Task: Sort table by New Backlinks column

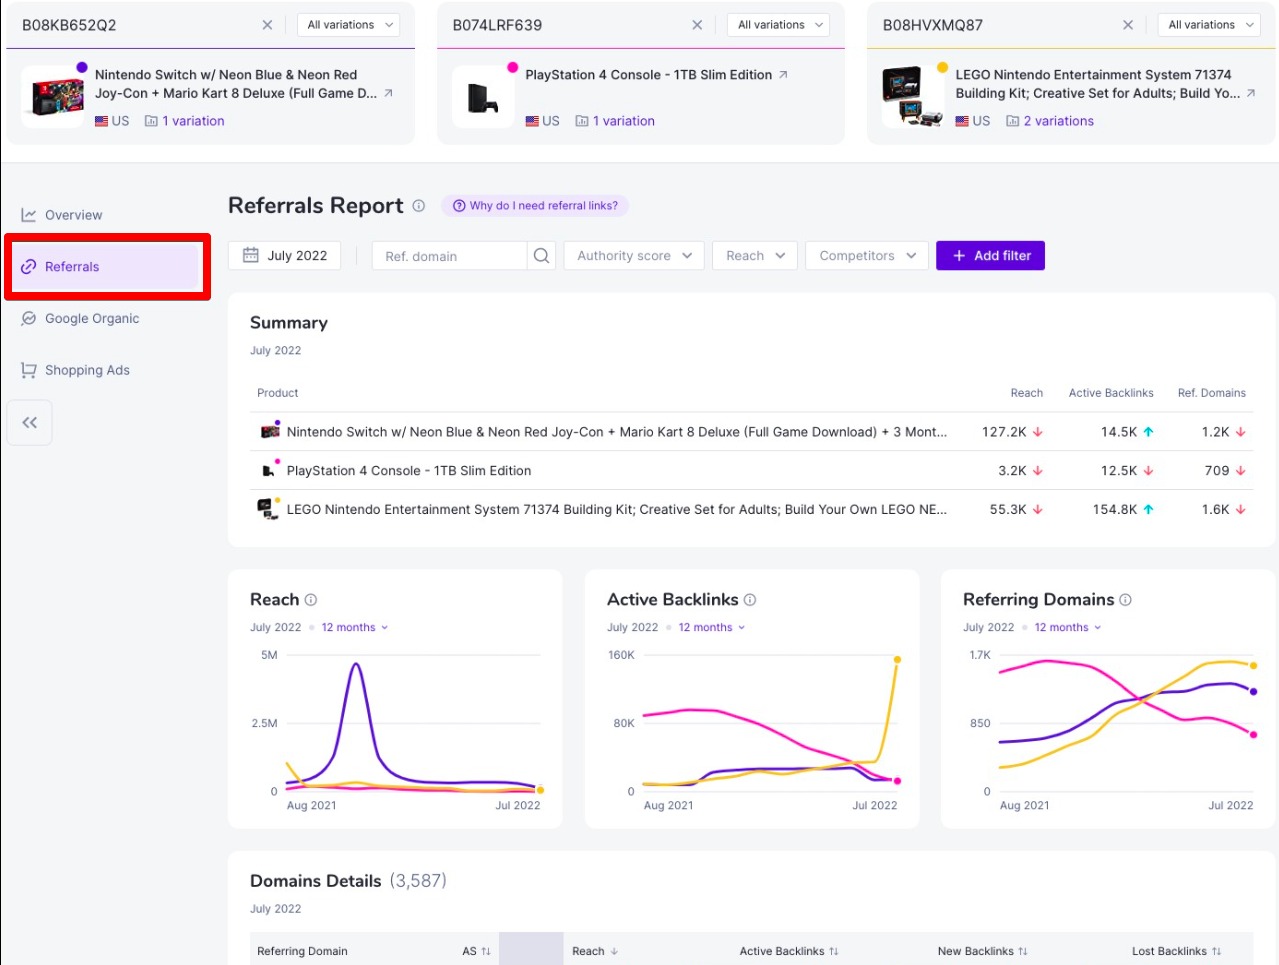Action: coord(982,951)
